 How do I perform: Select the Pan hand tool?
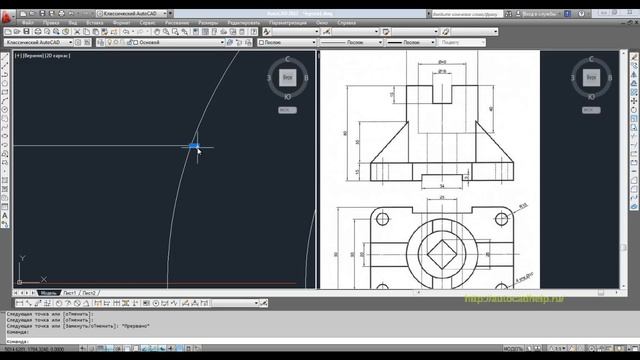(157, 31)
